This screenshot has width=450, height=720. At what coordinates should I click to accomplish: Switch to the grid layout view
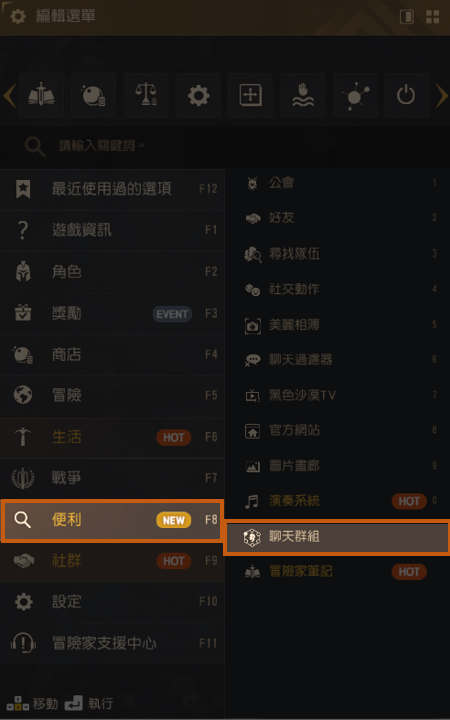pos(433,17)
